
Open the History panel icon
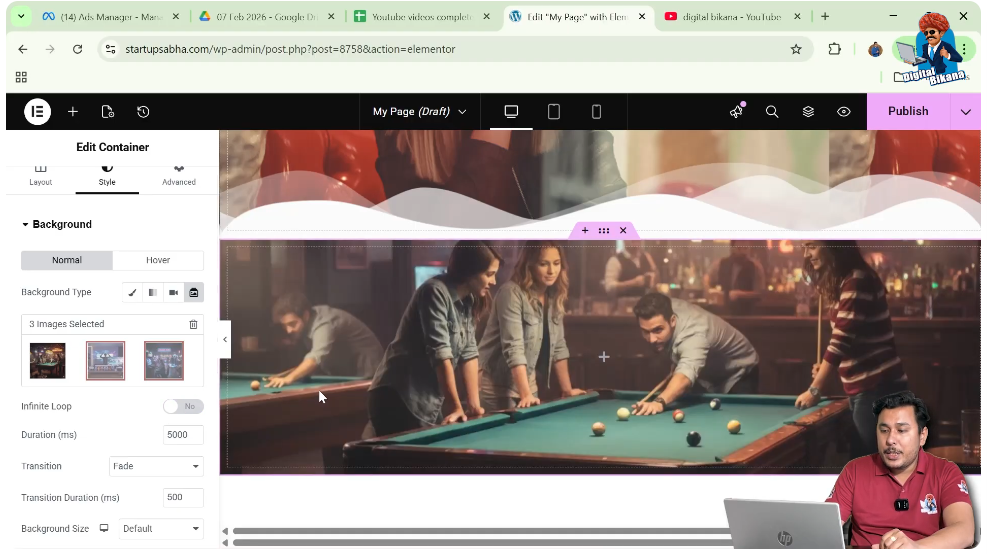tap(143, 112)
